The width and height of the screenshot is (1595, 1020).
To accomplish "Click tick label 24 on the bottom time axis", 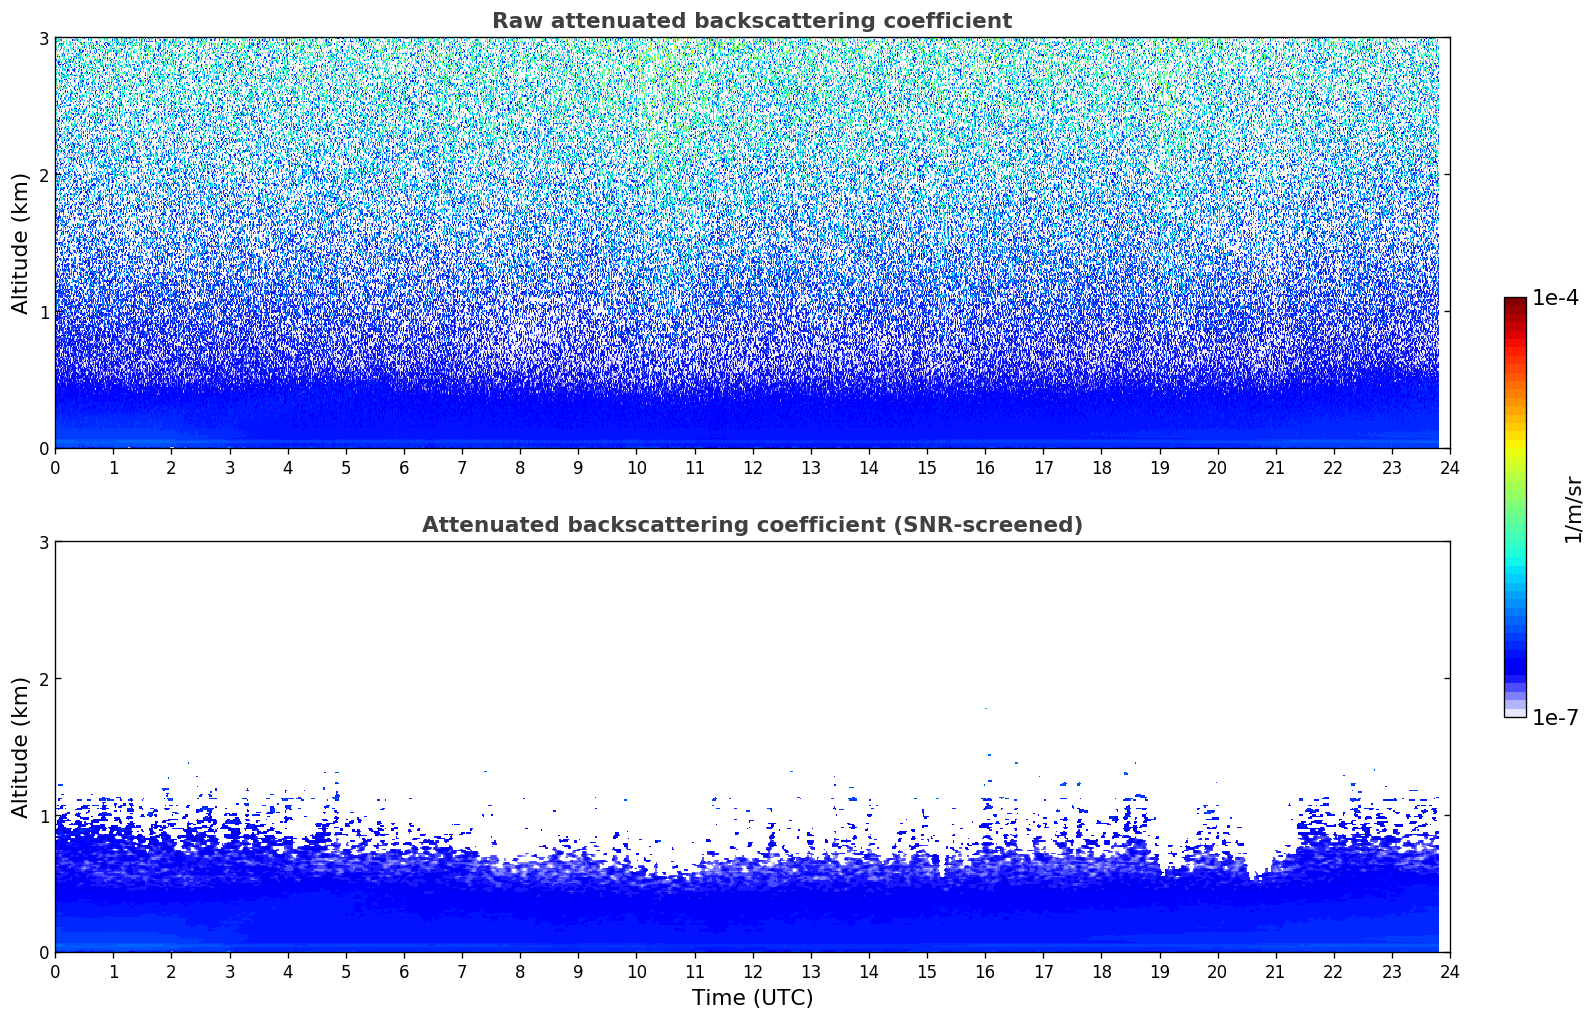I will (1450, 972).
